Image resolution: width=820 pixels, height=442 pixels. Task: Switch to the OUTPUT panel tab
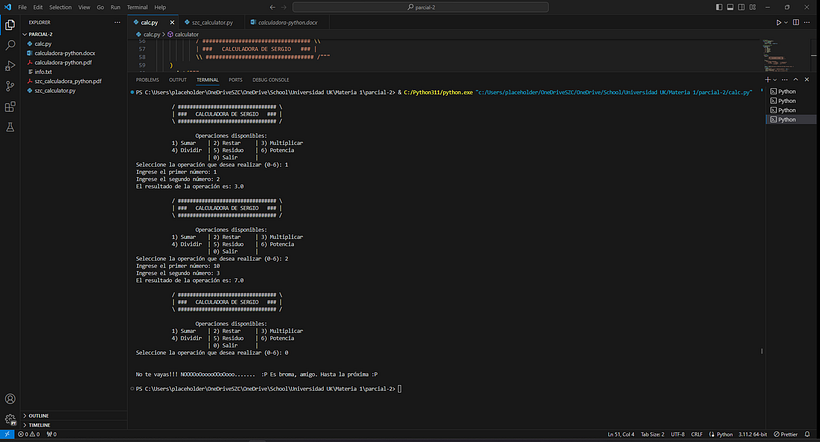(178, 80)
